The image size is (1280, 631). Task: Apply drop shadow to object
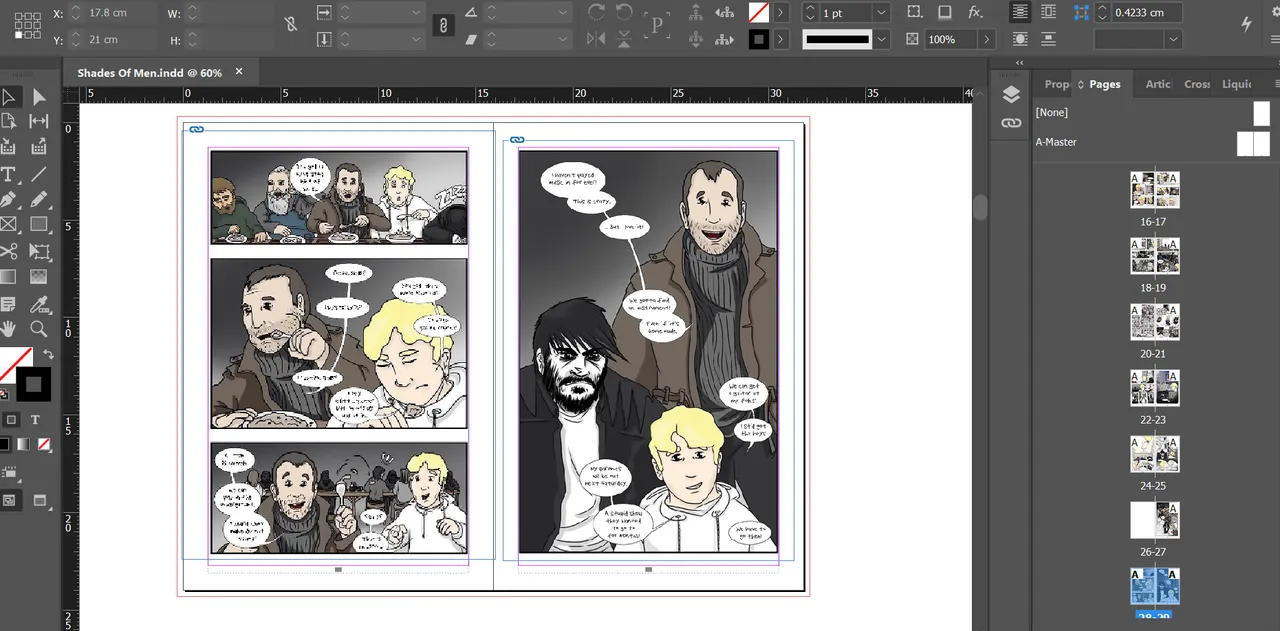click(x=944, y=13)
